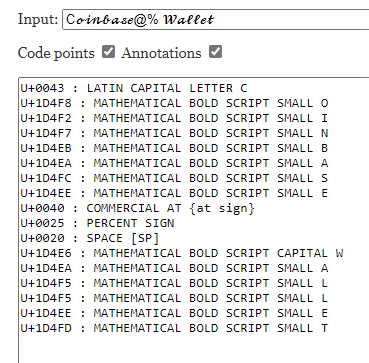Click the U+1D4F2 Bold Script Small I line

174,118
